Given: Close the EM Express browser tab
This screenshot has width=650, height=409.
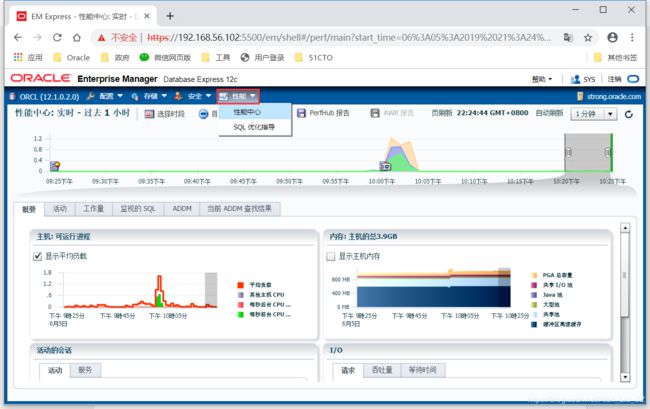Looking at the screenshot, I should (147, 16).
